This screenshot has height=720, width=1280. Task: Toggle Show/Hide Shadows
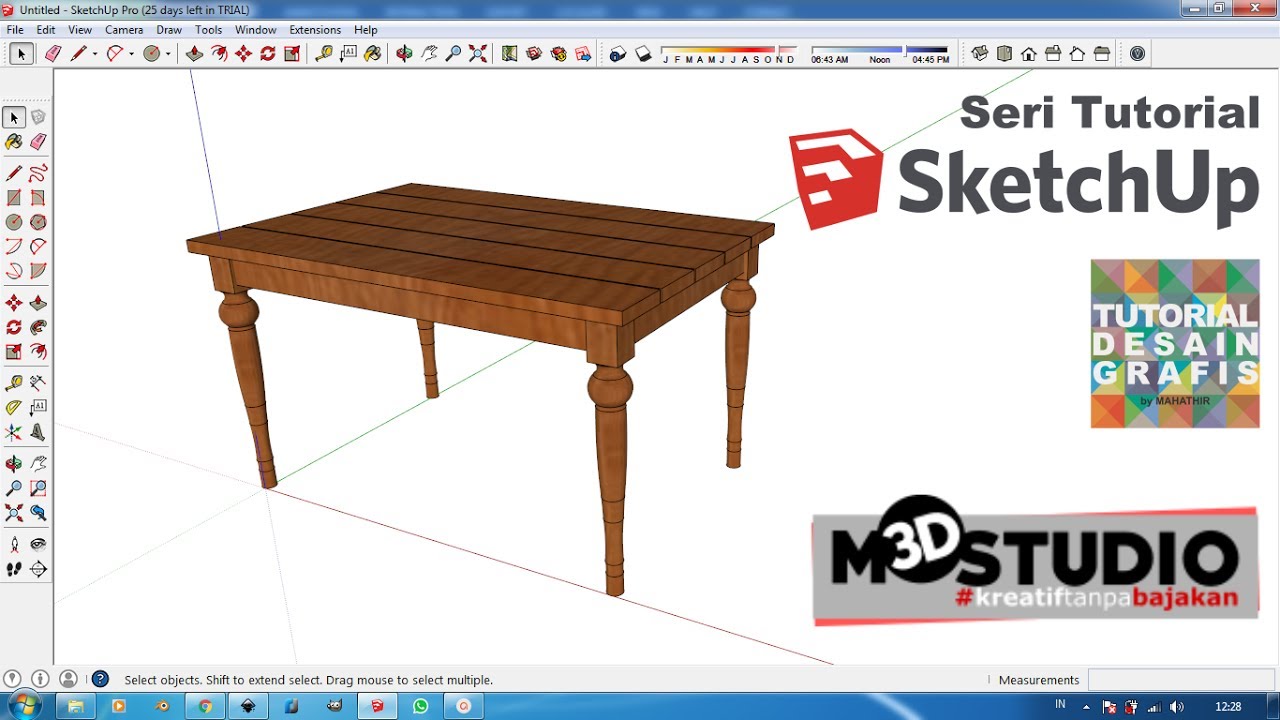[x=643, y=54]
